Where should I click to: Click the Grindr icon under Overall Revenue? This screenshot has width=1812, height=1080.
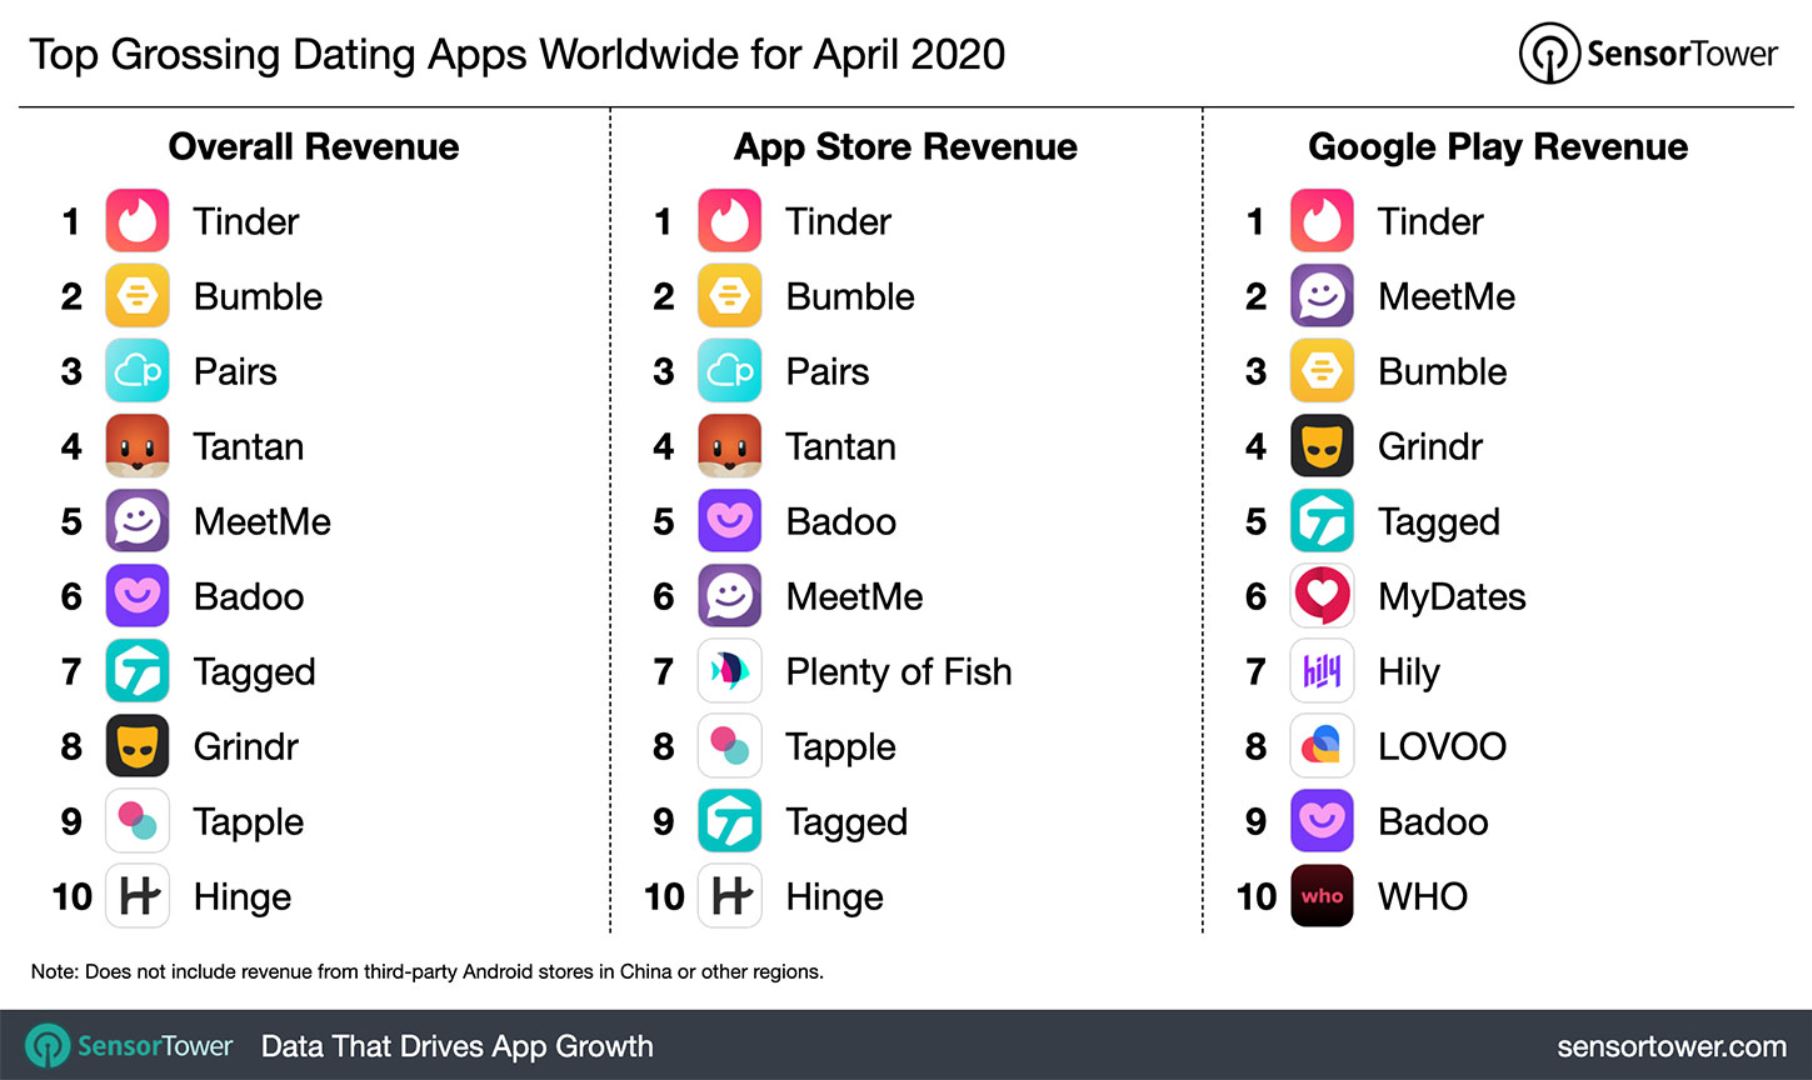[137, 746]
